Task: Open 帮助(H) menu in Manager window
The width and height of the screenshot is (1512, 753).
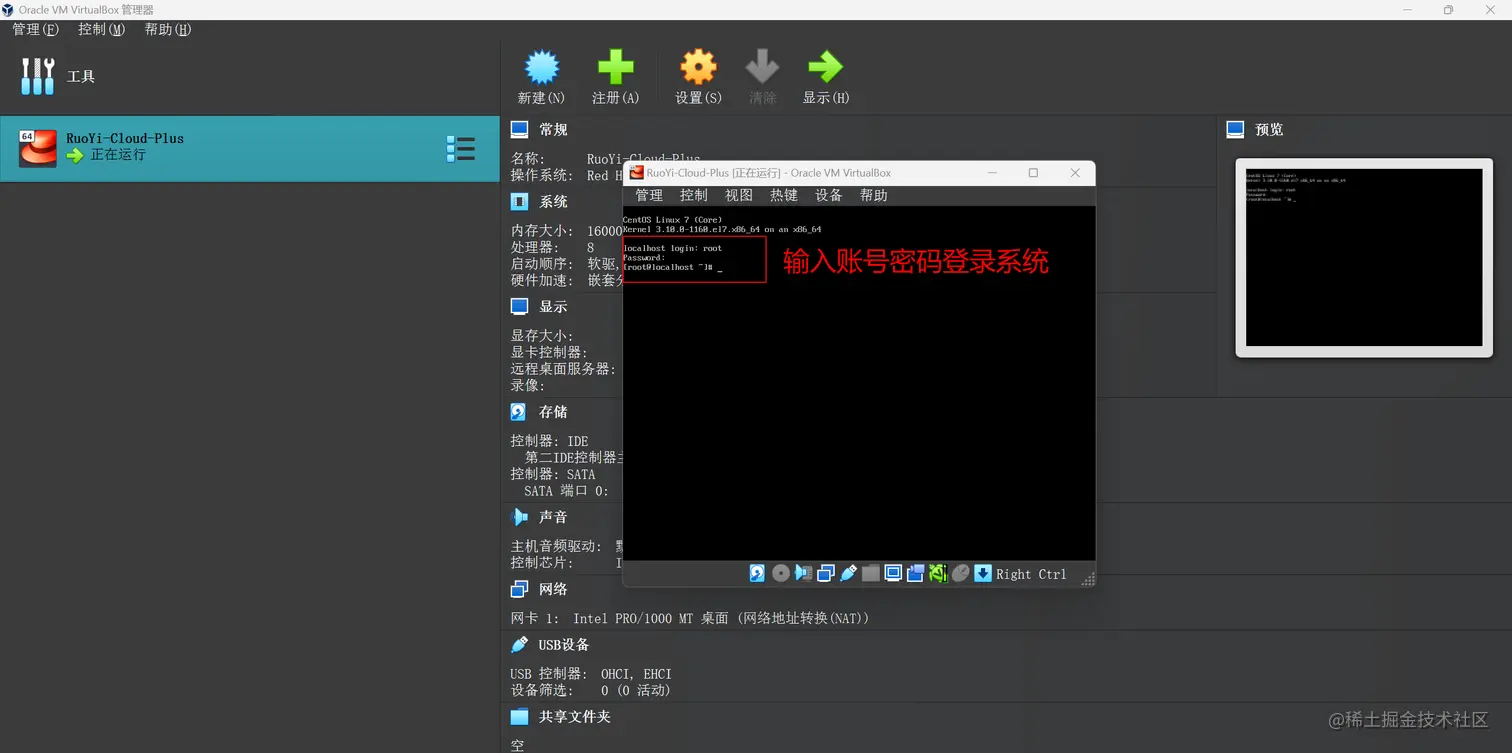Action: [167, 29]
